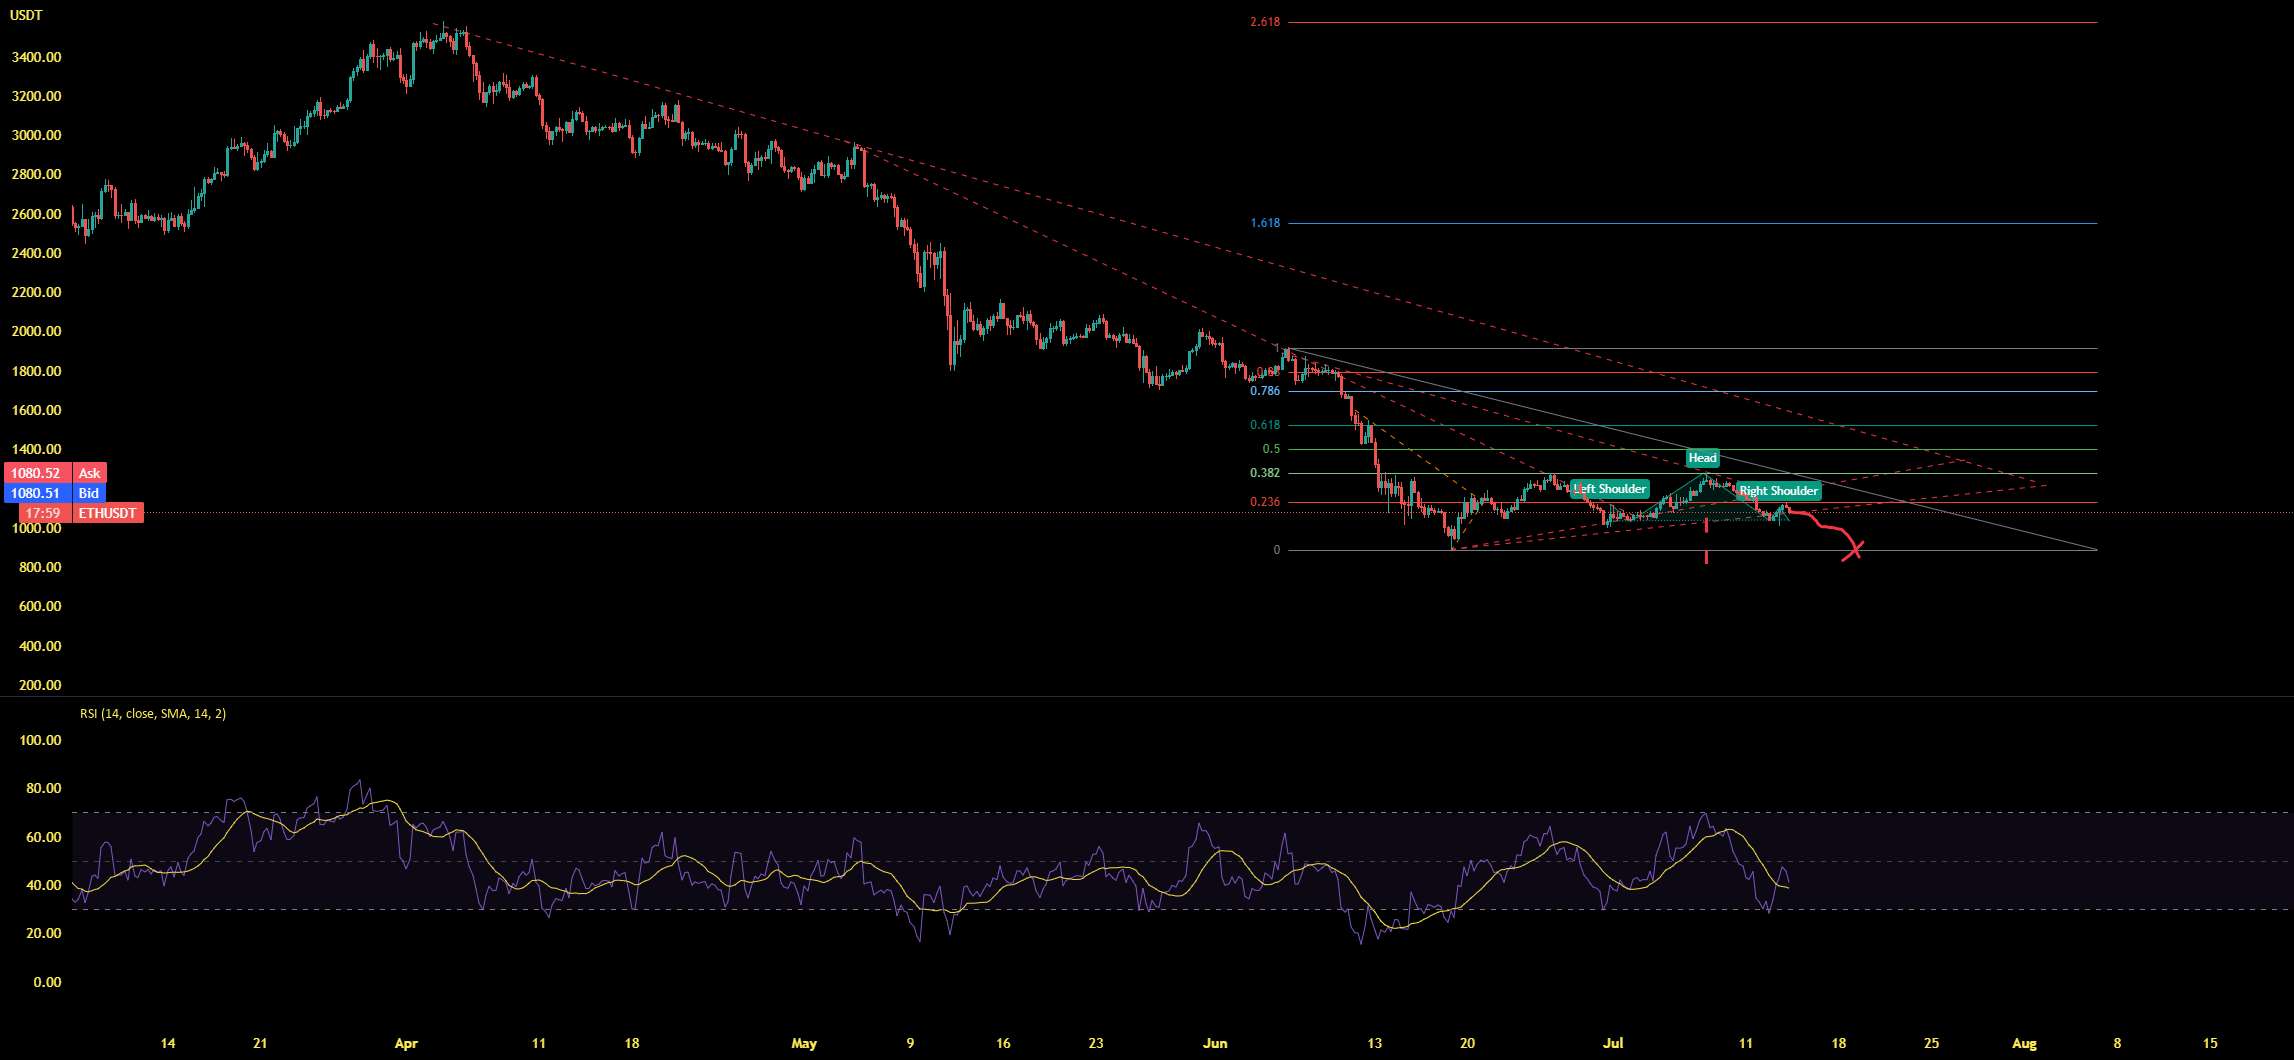This screenshot has width=2294, height=1060.
Task: Select the Left Shoulder pattern label
Action: click(1609, 489)
